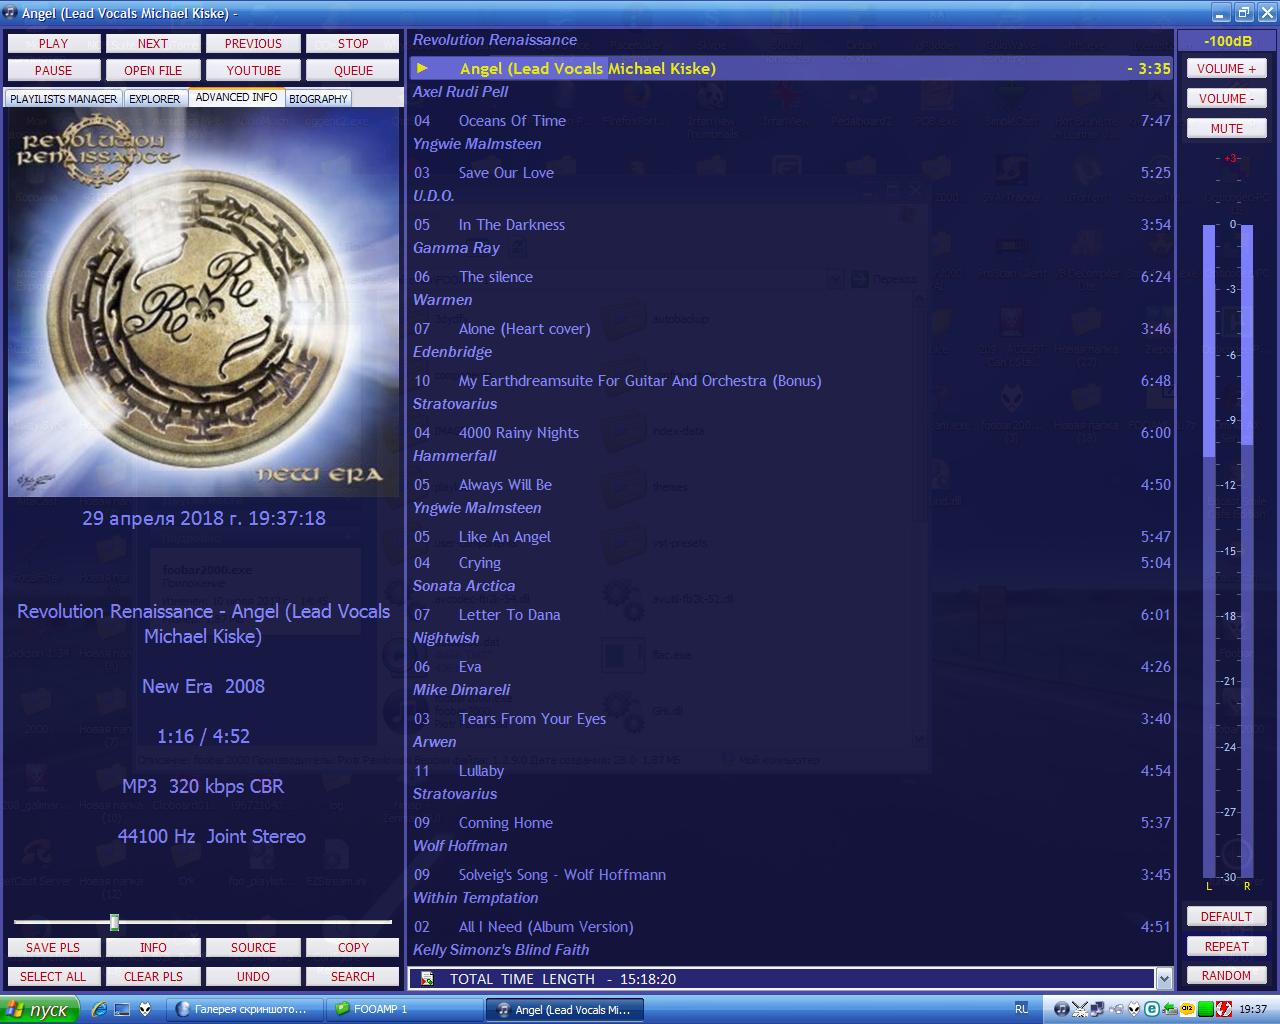
Task: Toggle RANDOM playback mode
Action: coord(1227,975)
